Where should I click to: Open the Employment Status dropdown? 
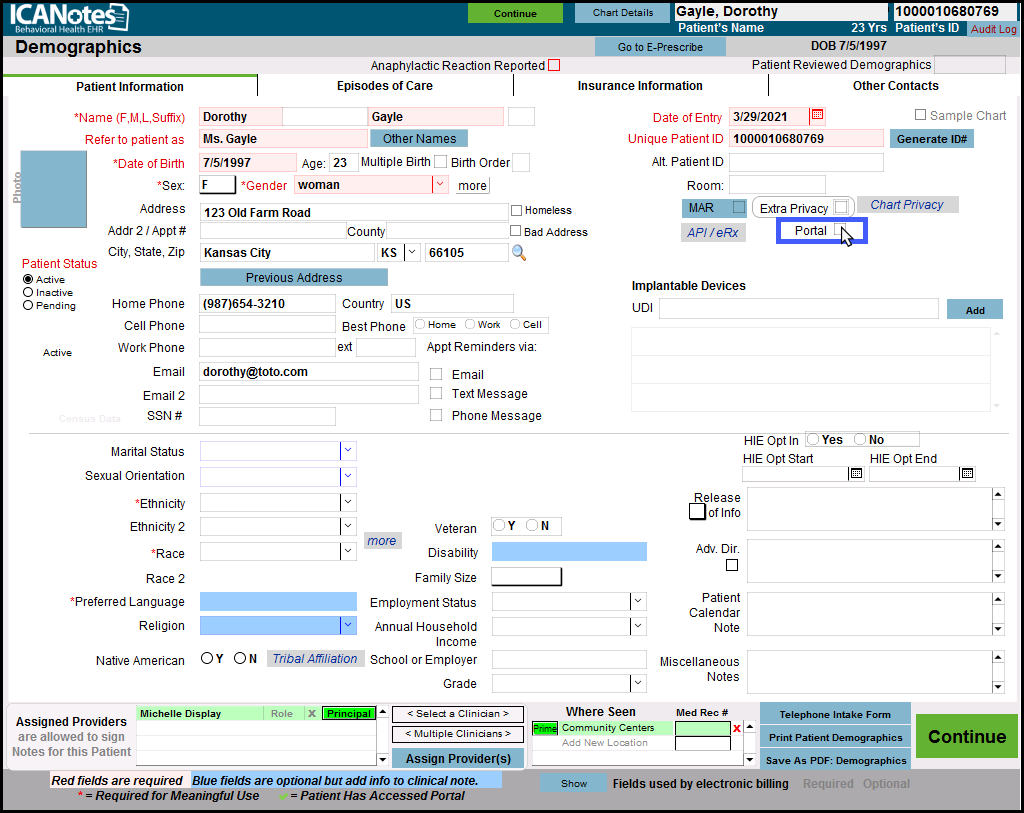click(x=637, y=601)
